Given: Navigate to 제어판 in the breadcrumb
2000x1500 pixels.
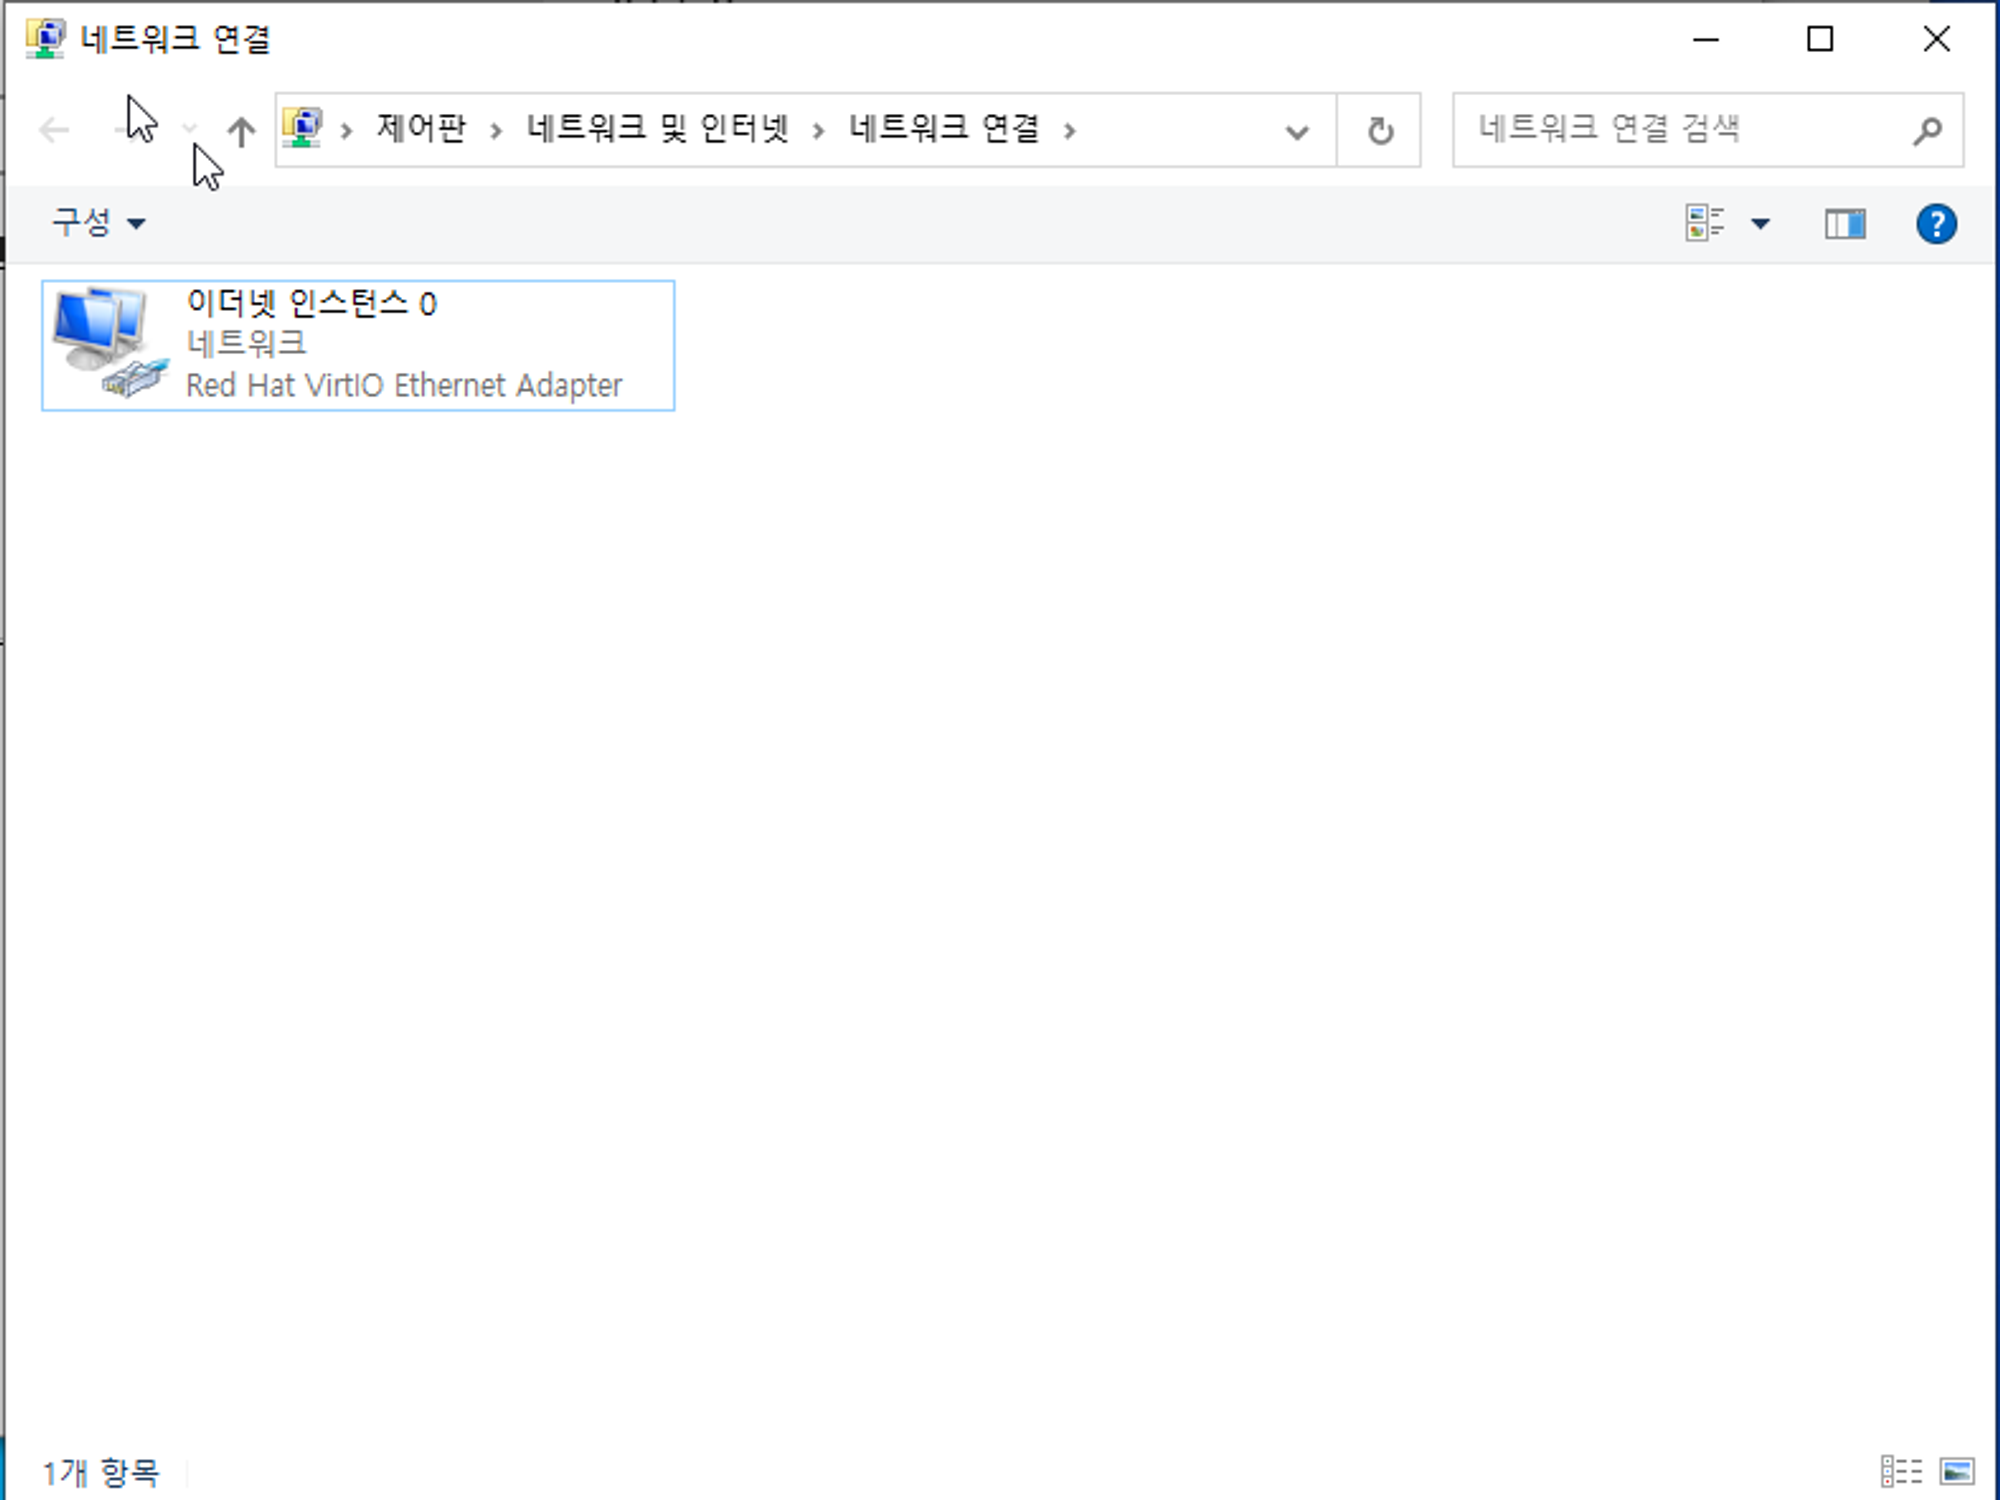Looking at the screenshot, I should pos(421,129).
